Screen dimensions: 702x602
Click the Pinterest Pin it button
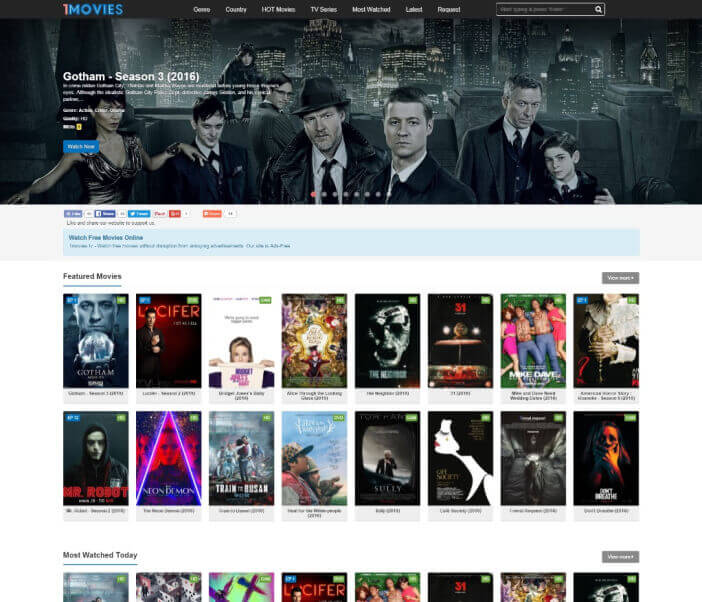click(160, 214)
